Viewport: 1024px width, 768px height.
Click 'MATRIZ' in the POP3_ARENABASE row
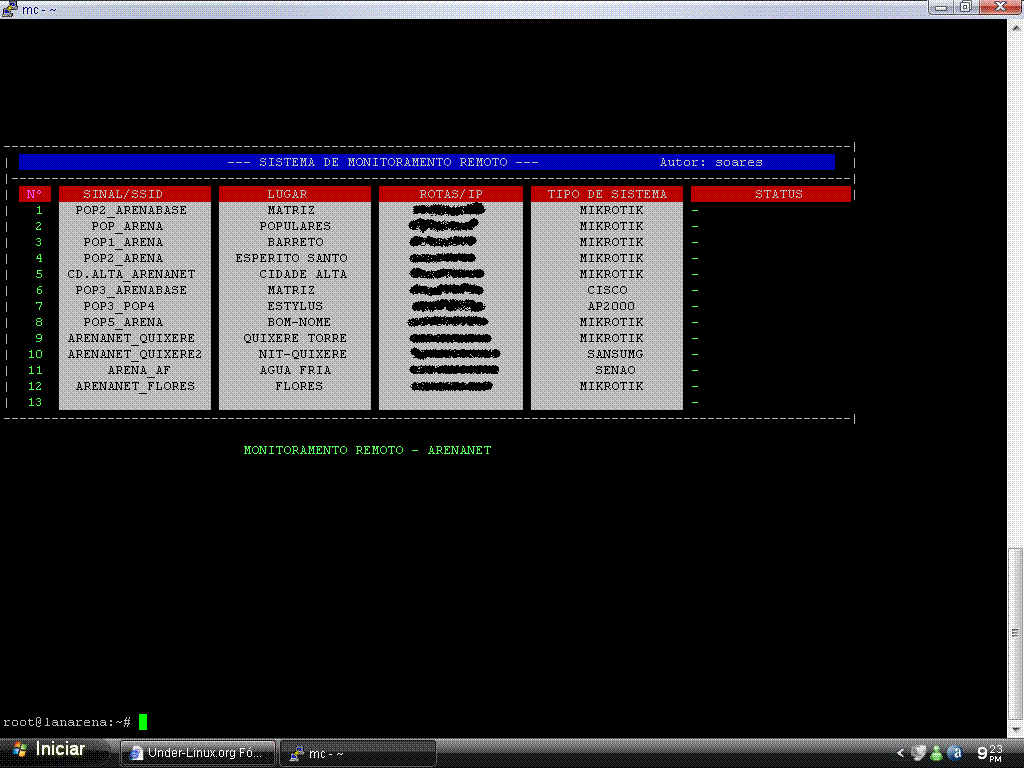291,290
